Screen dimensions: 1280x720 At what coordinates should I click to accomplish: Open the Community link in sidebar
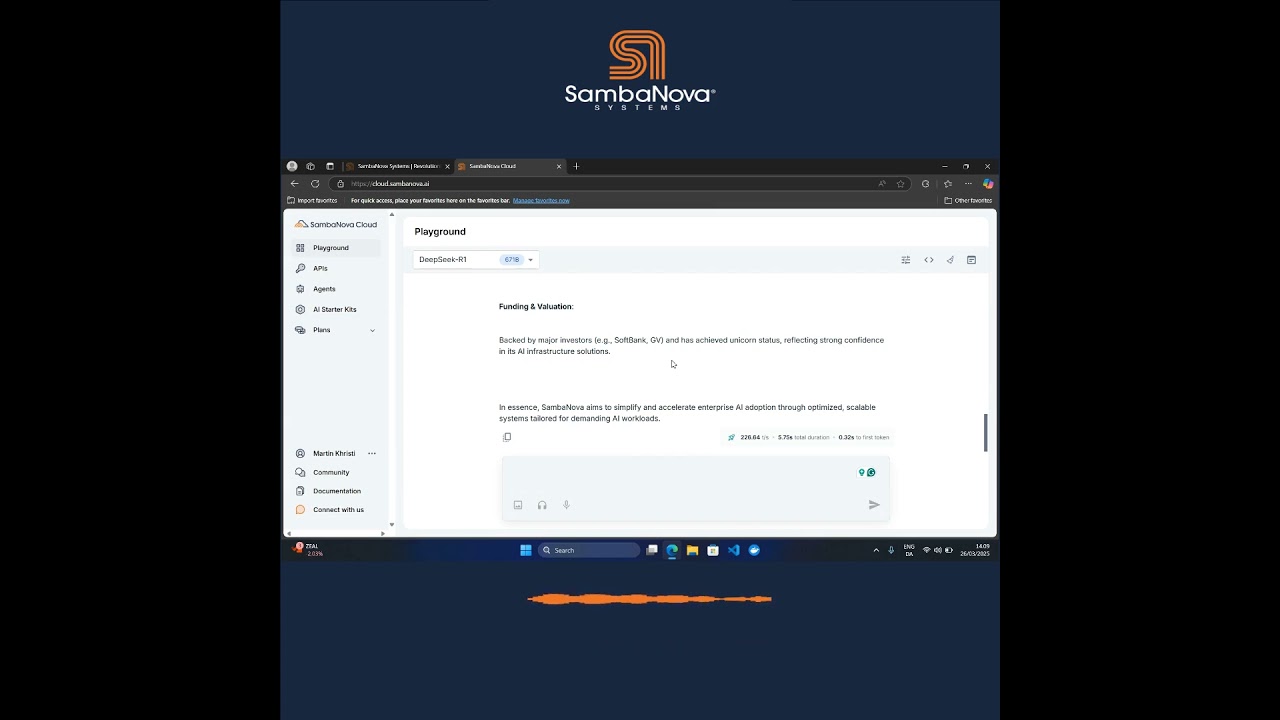click(x=322, y=472)
